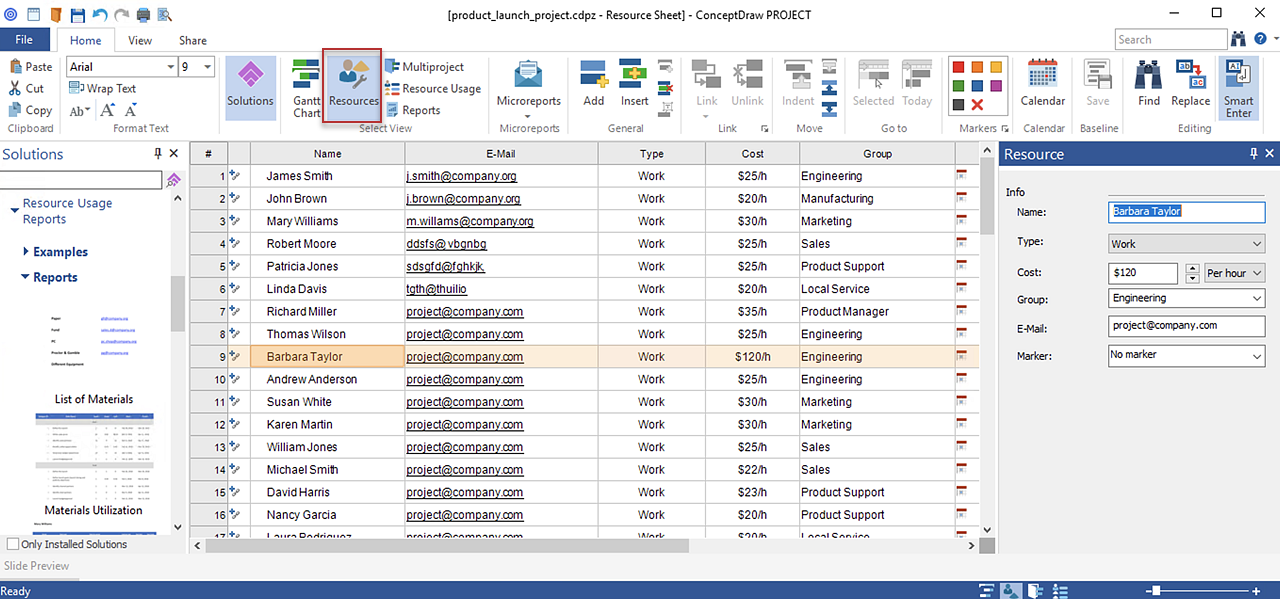1280x599 pixels.
Task: Toggle the Solutions panel button
Action: 250,86
